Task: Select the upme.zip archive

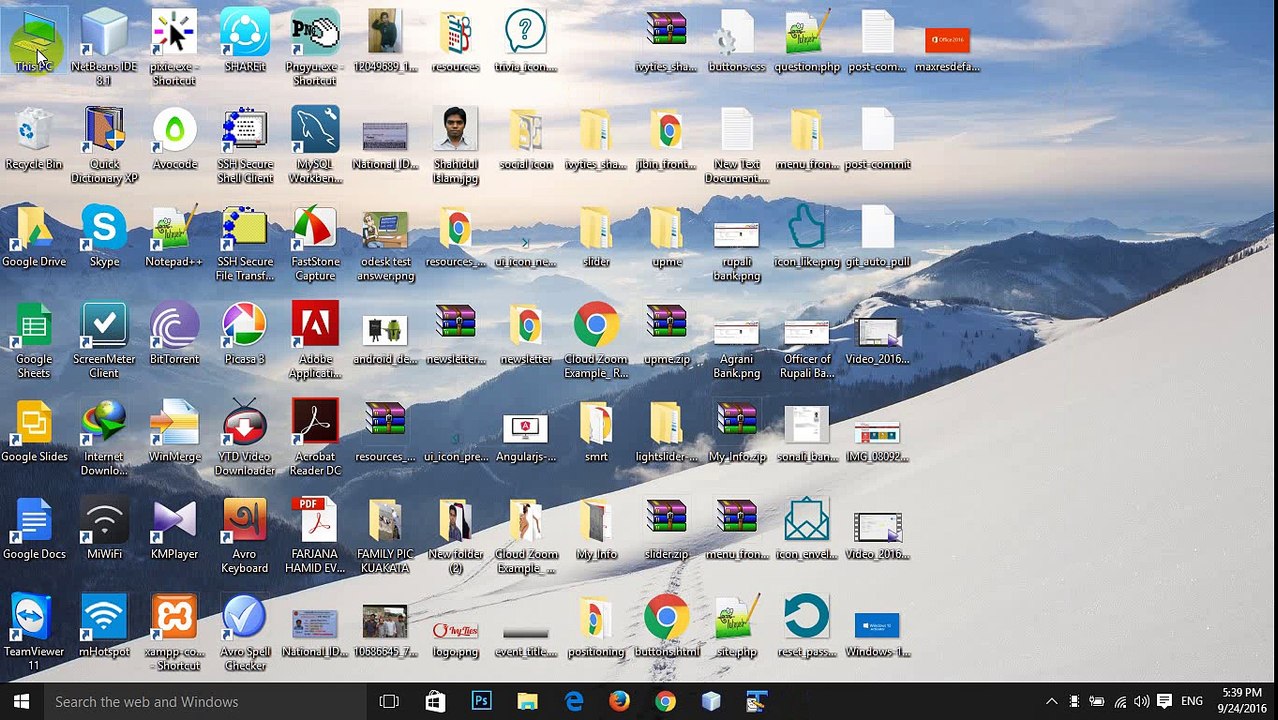Action: pyautogui.click(x=666, y=333)
